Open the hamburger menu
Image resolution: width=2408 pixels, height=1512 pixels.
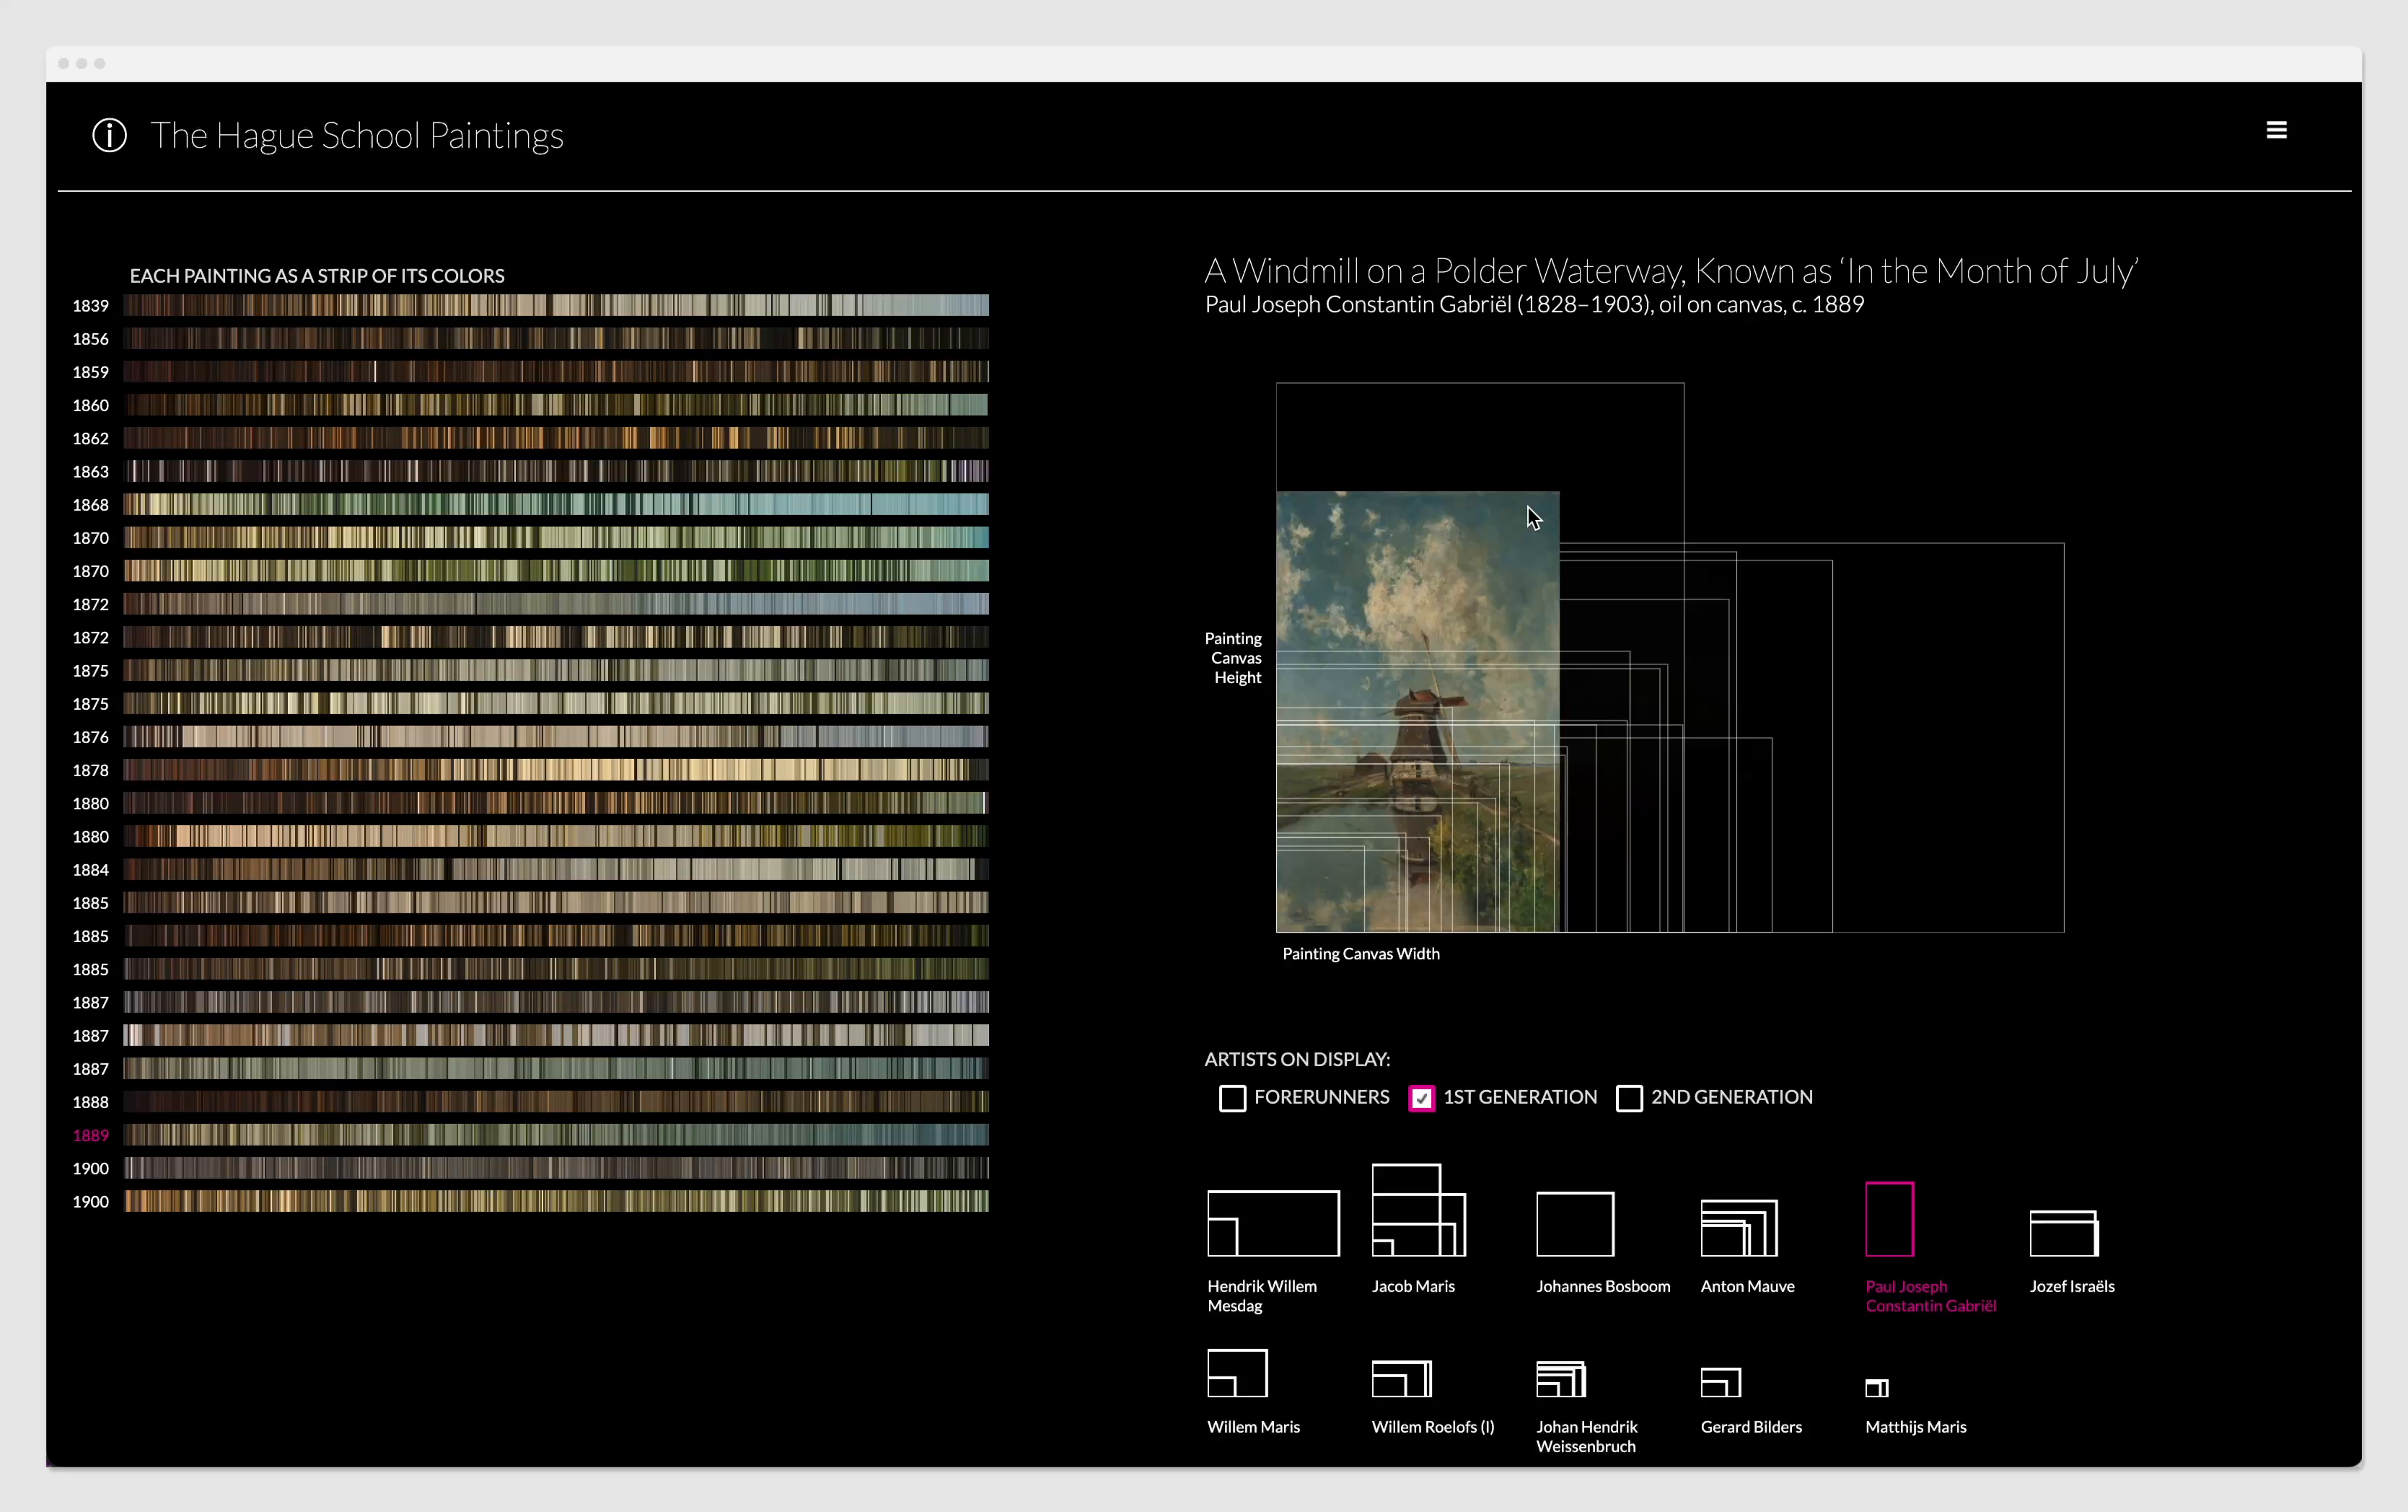point(2277,130)
